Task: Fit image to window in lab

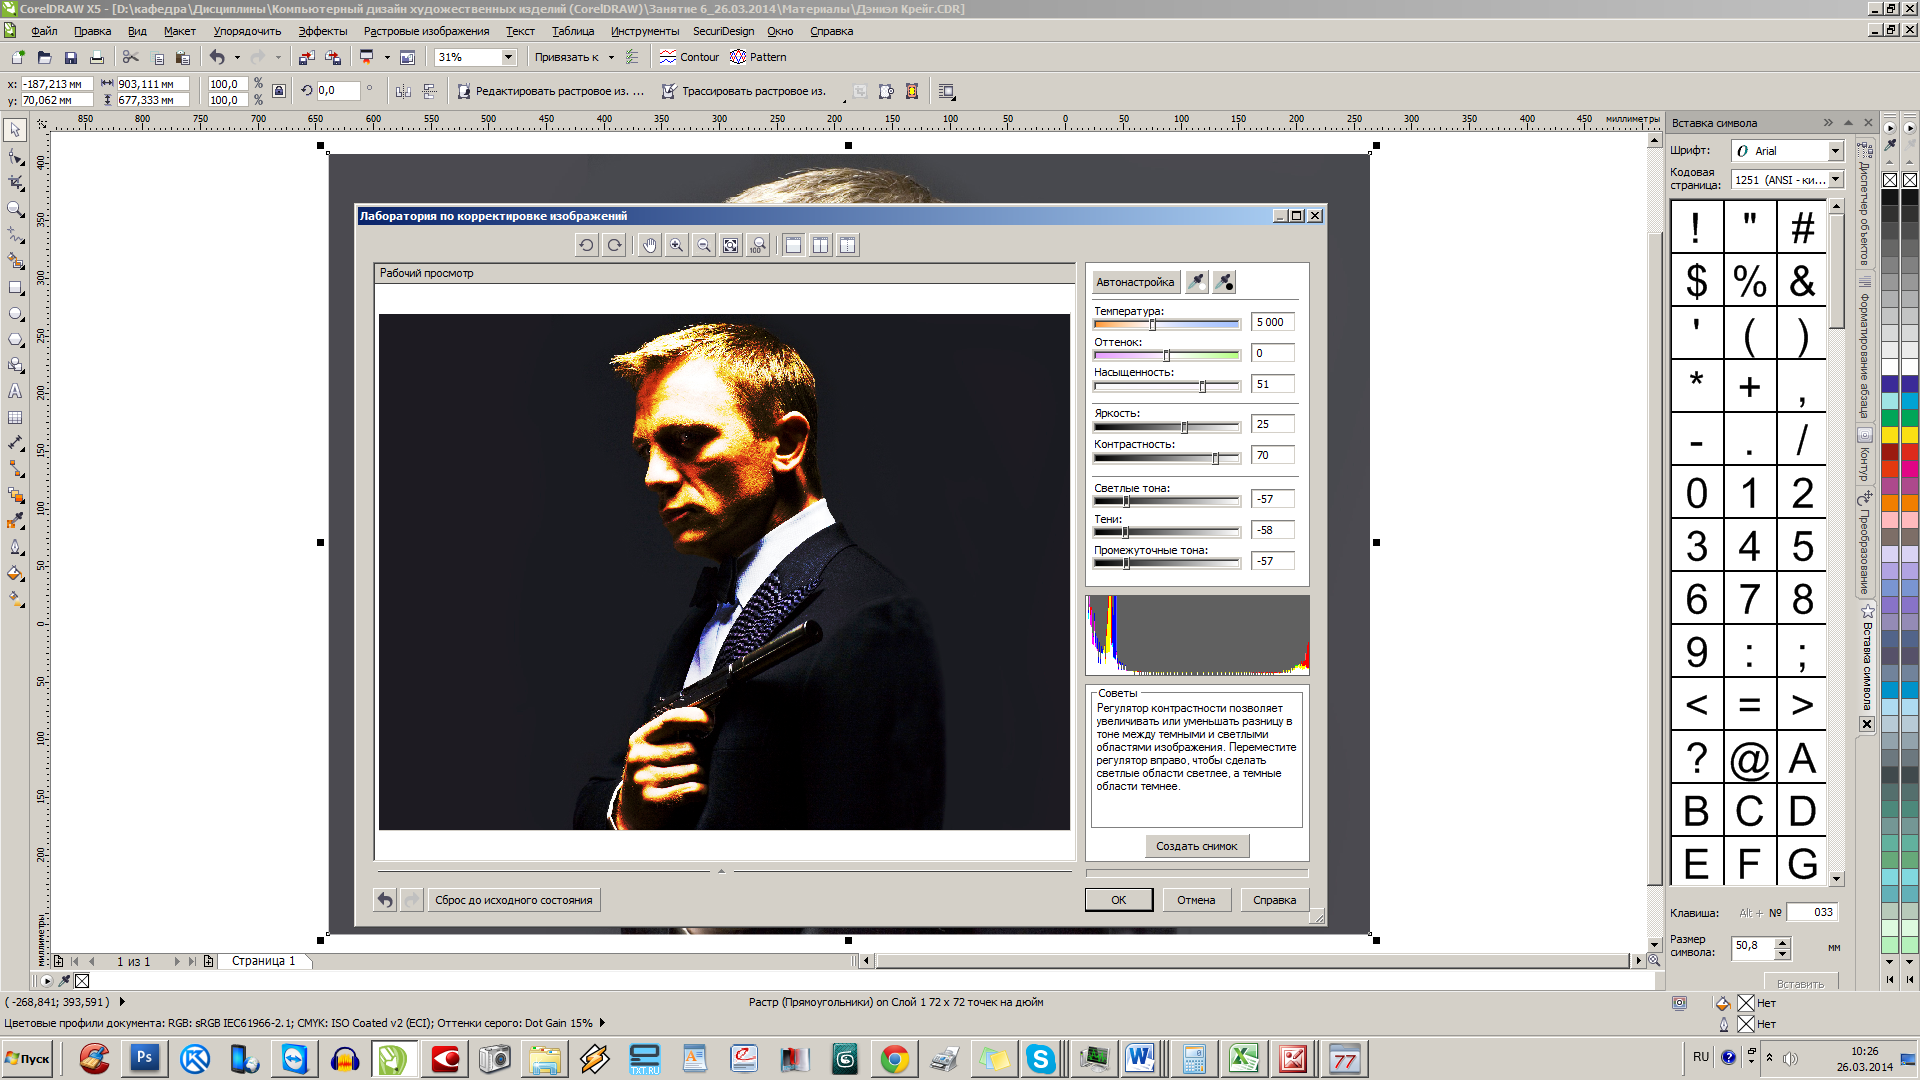Action: tap(731, 245)
